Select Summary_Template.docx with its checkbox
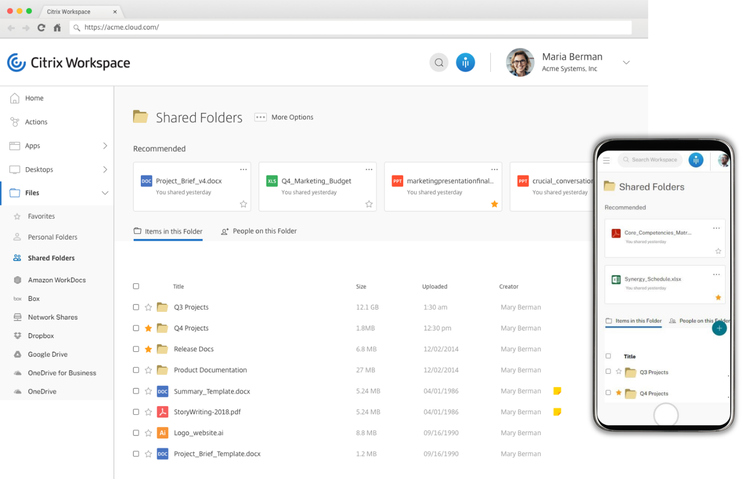750x479 pixels. [x=136, y=391]
